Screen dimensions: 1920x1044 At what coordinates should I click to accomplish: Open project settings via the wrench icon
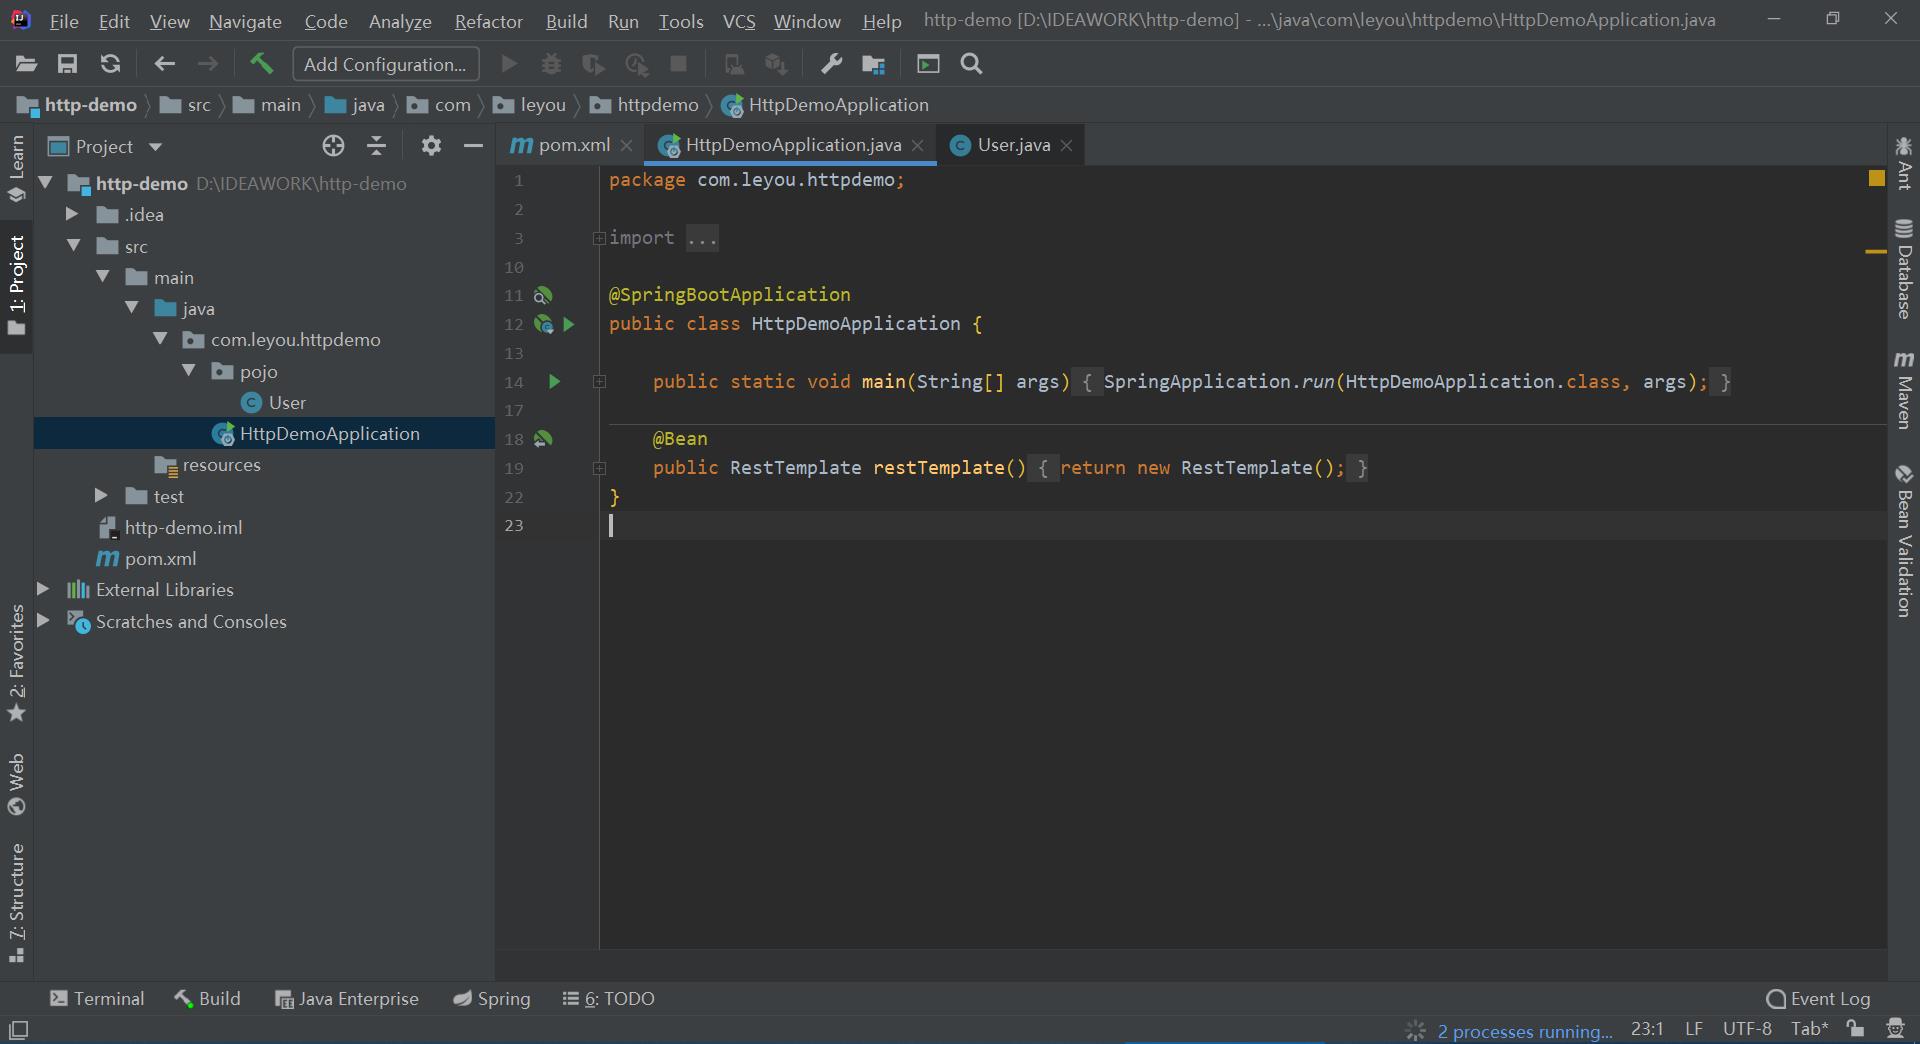[831, 64]
